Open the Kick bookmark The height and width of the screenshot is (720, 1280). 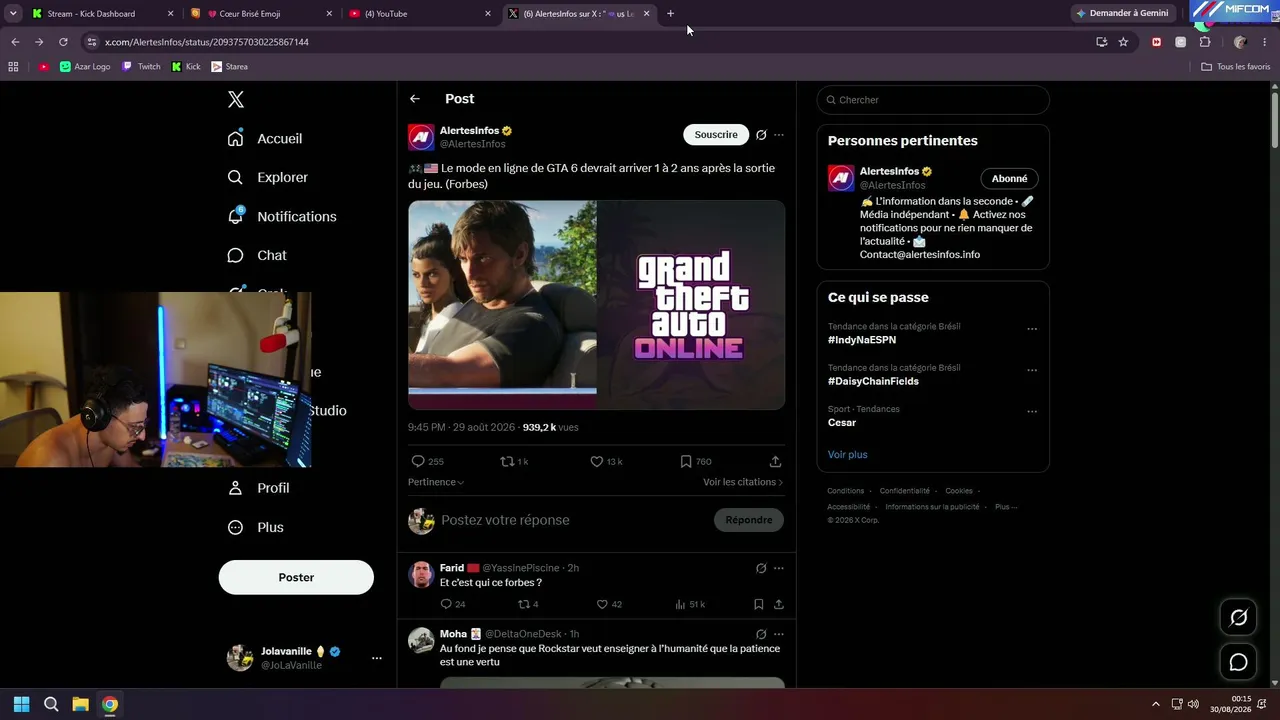(x=186, y=67)
